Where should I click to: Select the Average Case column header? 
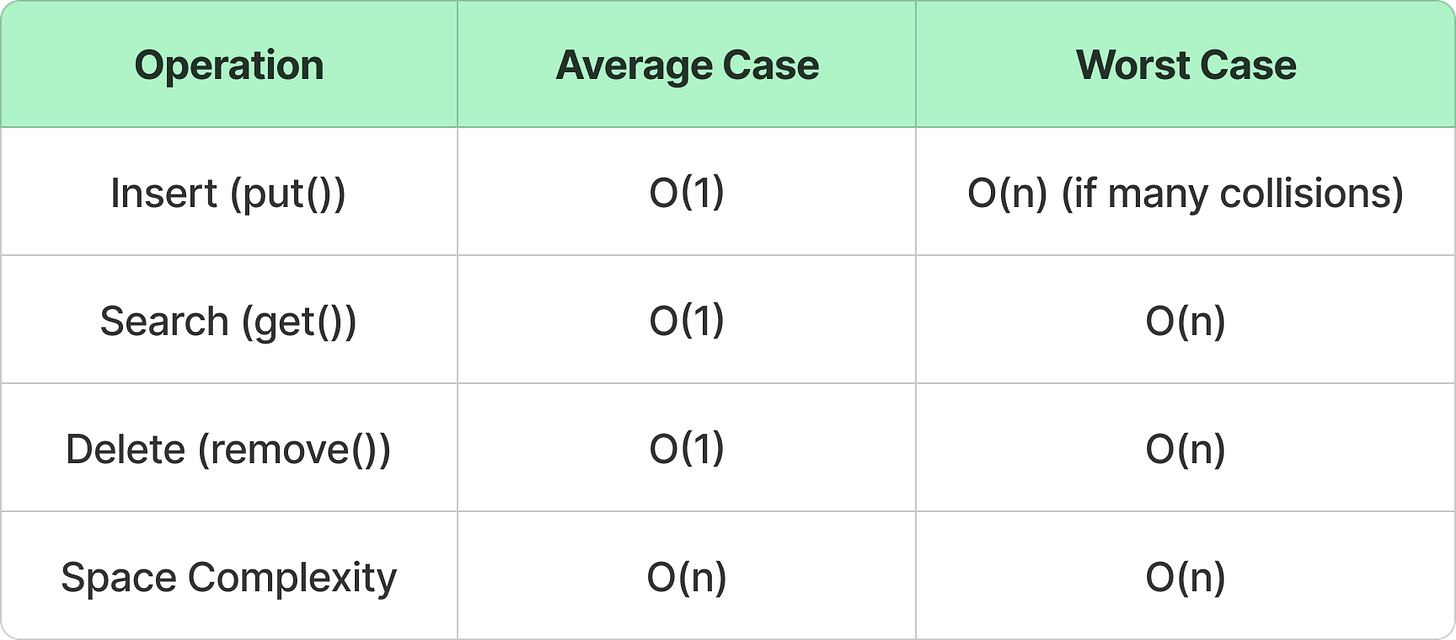687,66
